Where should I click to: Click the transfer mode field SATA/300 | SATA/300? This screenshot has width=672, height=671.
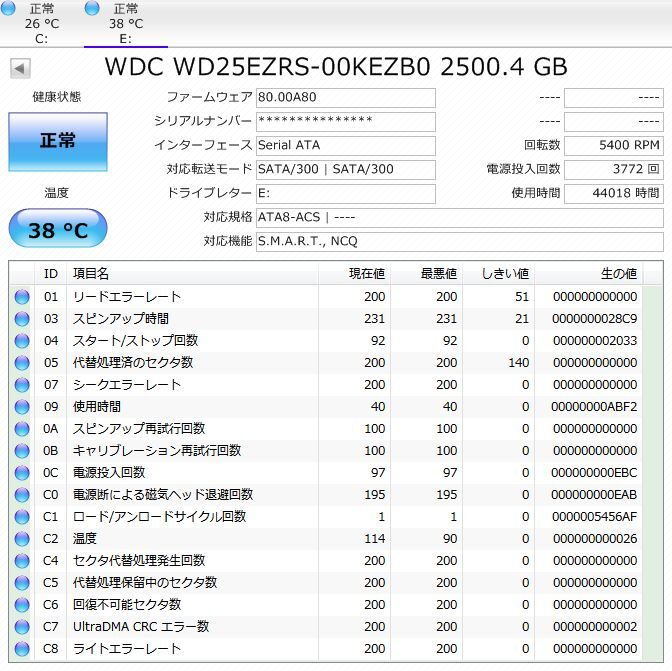(346, 170)
